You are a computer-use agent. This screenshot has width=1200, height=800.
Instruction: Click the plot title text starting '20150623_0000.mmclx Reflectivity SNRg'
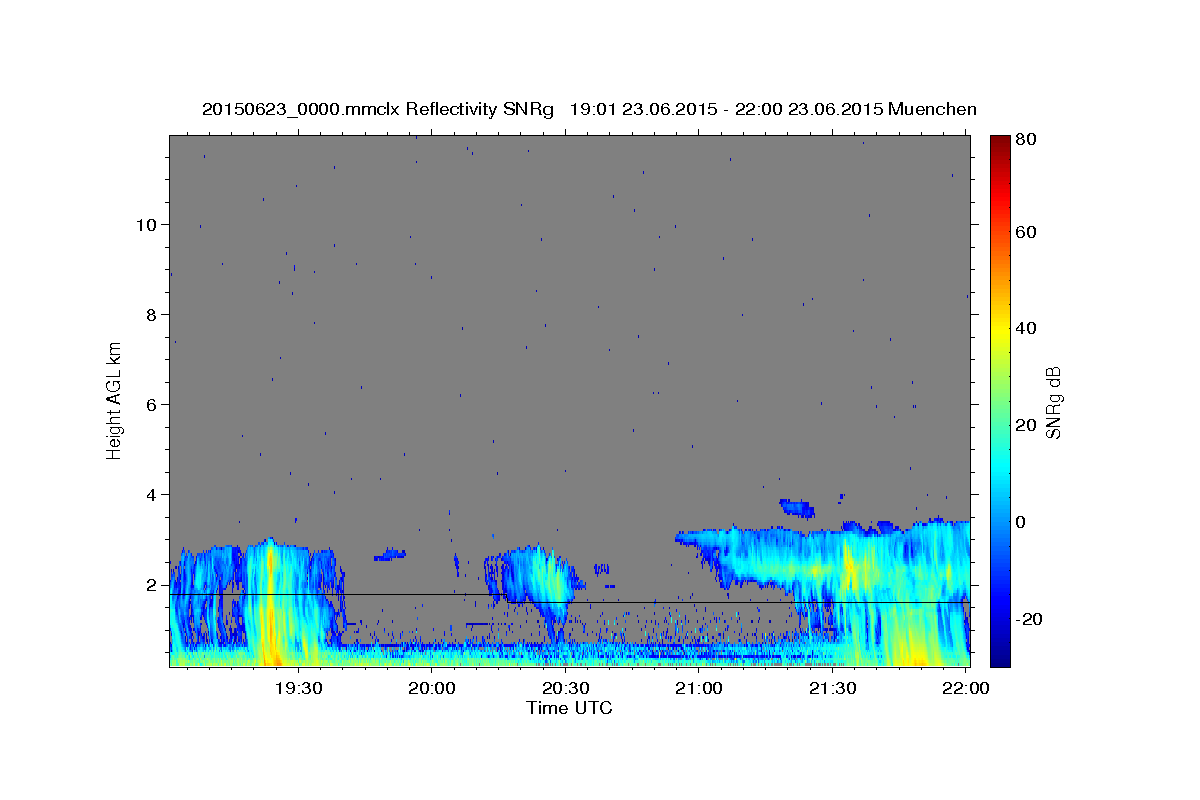point(589,109)
